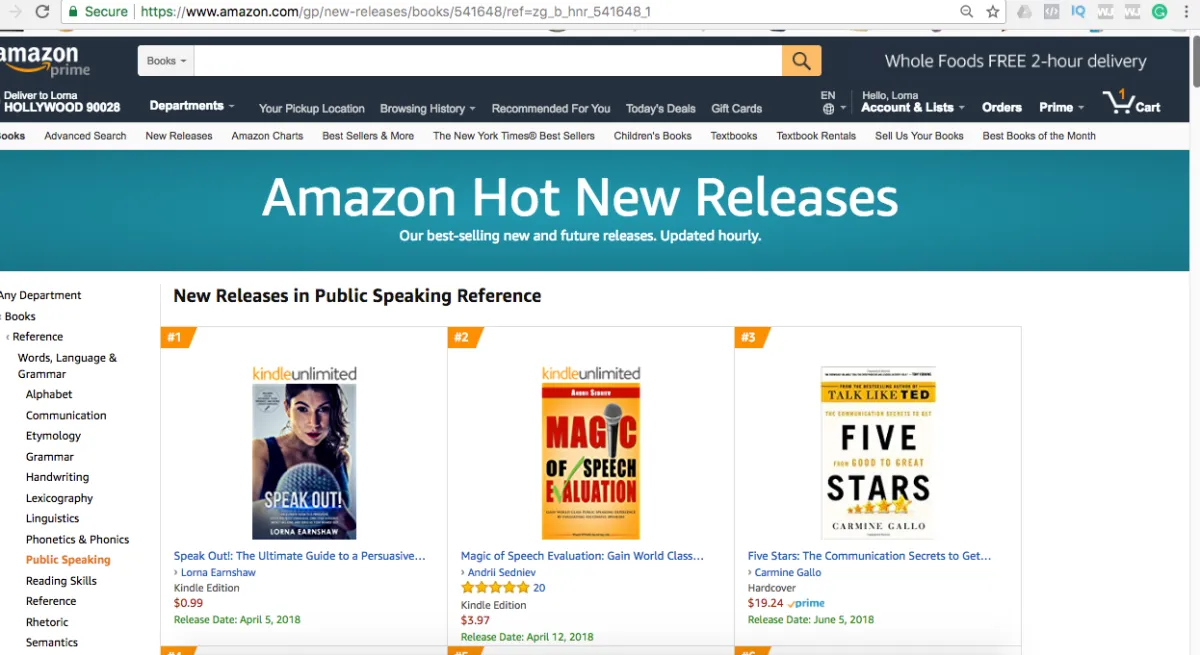Screen dimensions: 1200x655
Task: Click the page's vertical scrollbar
Action: (1194, 60)
